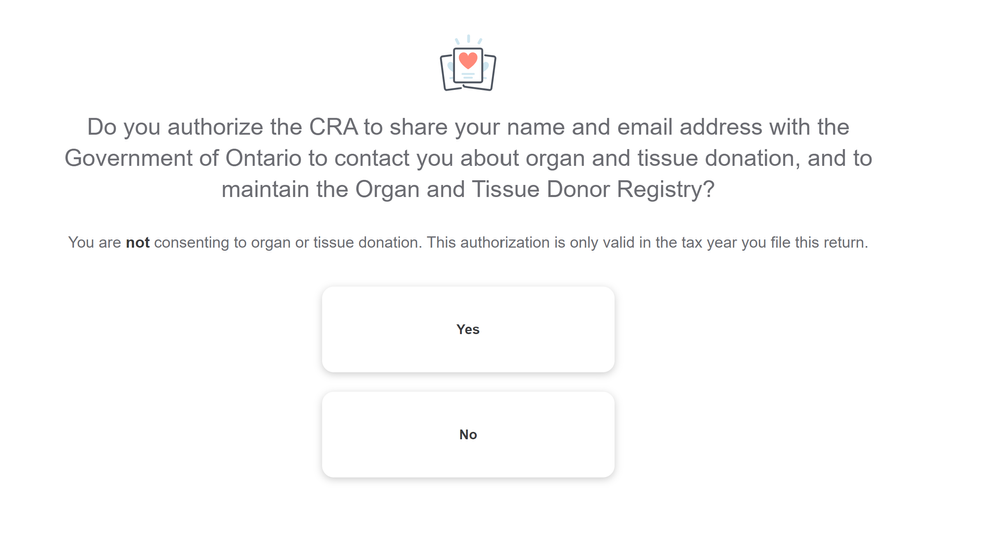This screenshot has height=542, width=999.
Task: Click "Organ and Tissue Donor Registry?" heading text
Action: pos(535,189)
